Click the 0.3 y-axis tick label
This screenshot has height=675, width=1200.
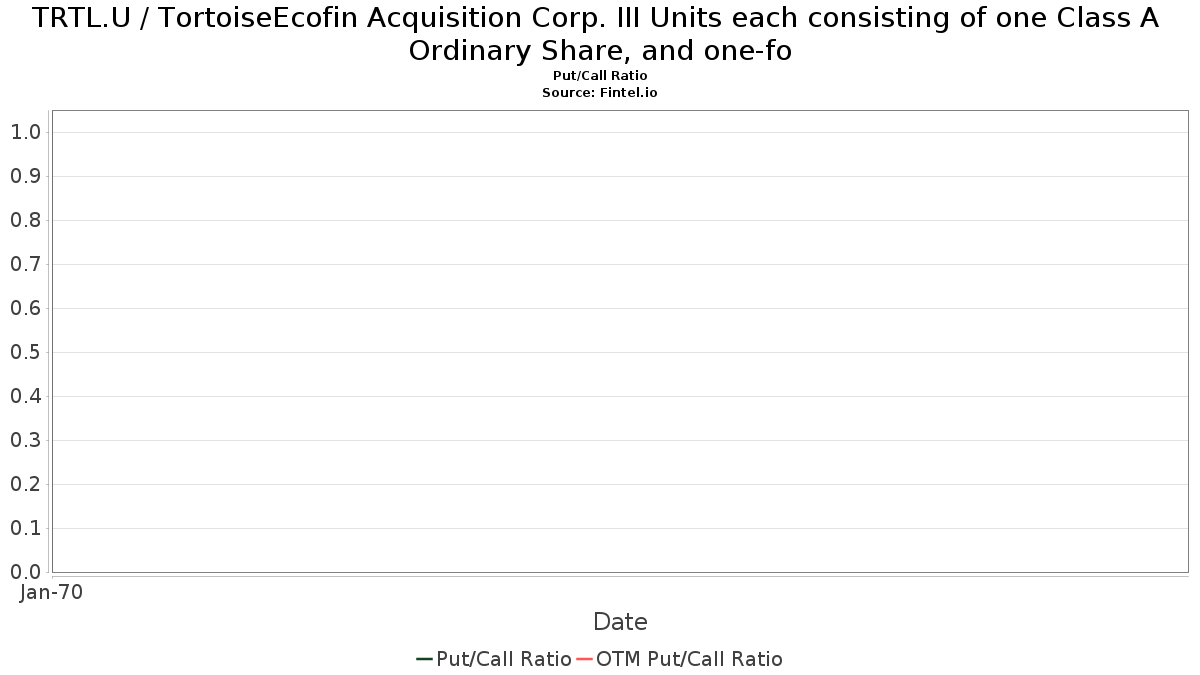[x=25, y=440]
